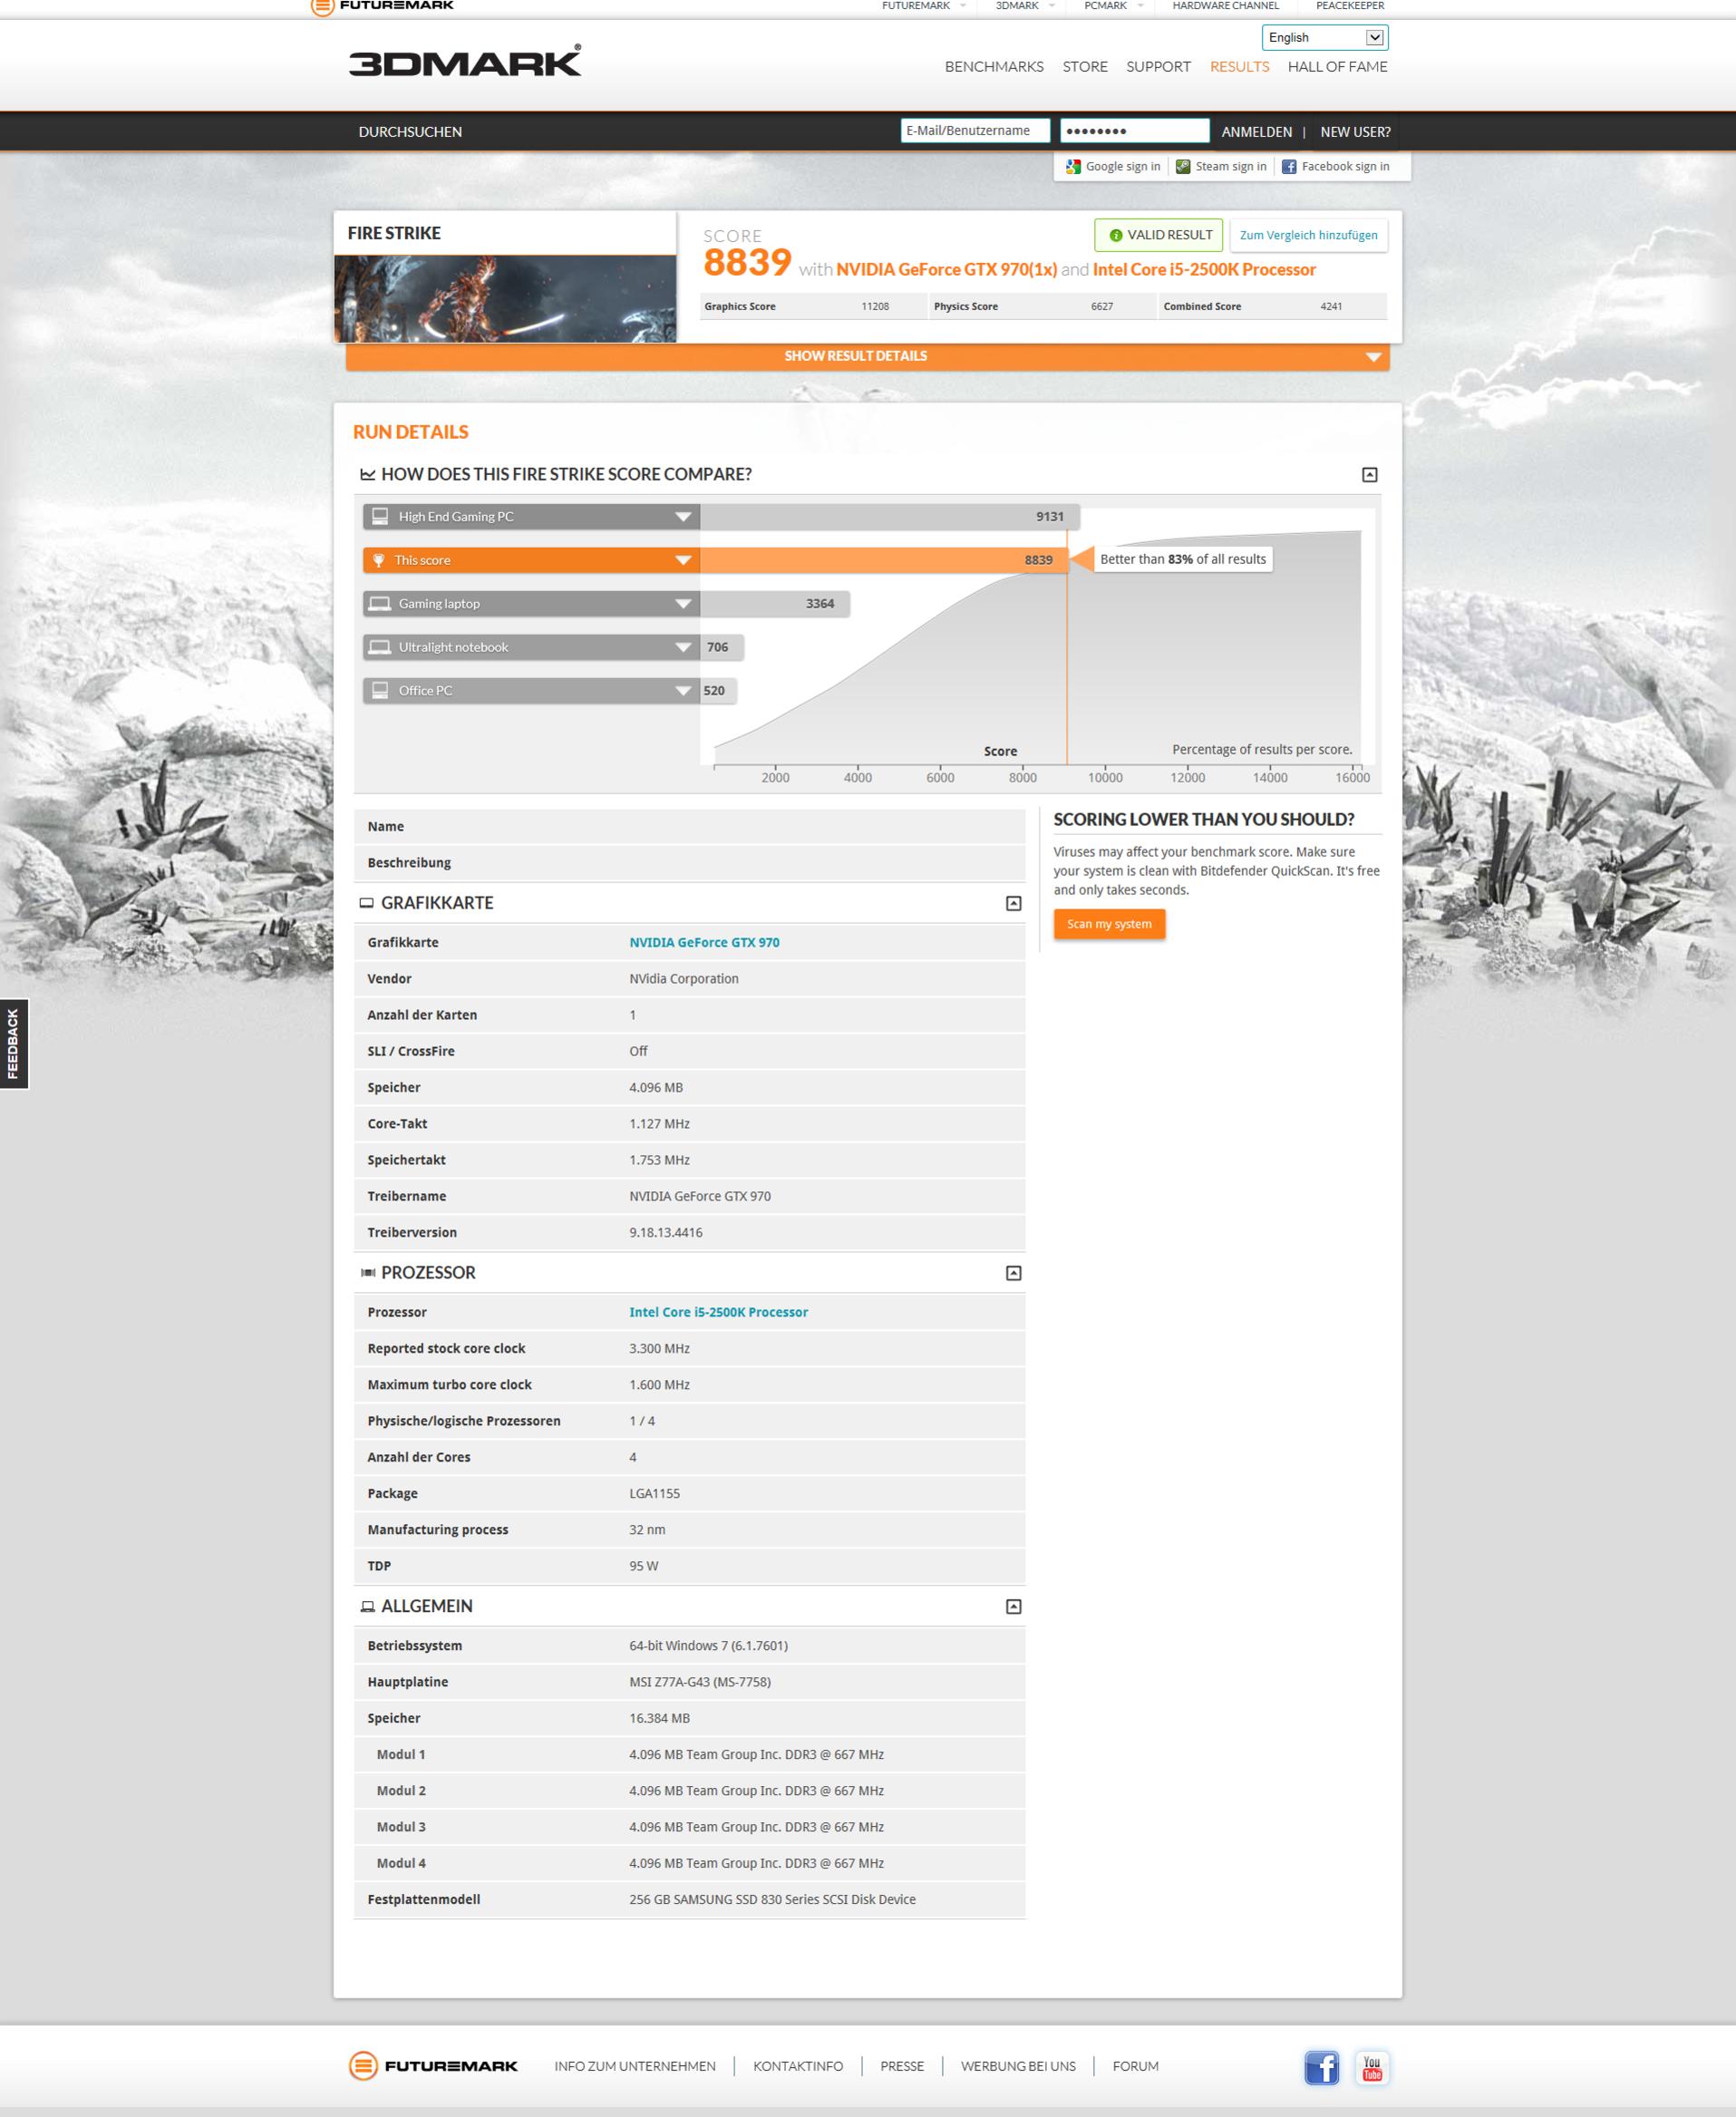Viewport: 1736px width, 2117px height.
Task: Click the Office PC icon
Action: pyautogui.click(x=380, y=690)
